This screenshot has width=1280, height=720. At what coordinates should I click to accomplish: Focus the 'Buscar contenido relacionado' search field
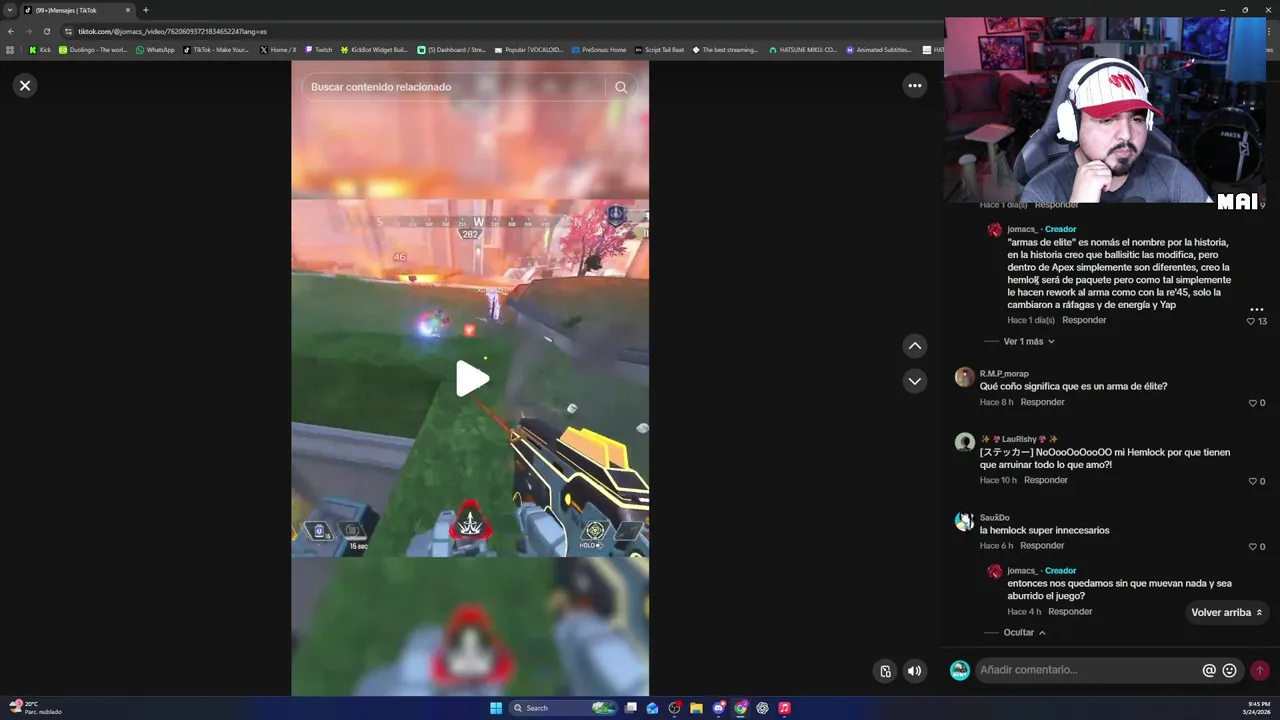coord(455,87)
